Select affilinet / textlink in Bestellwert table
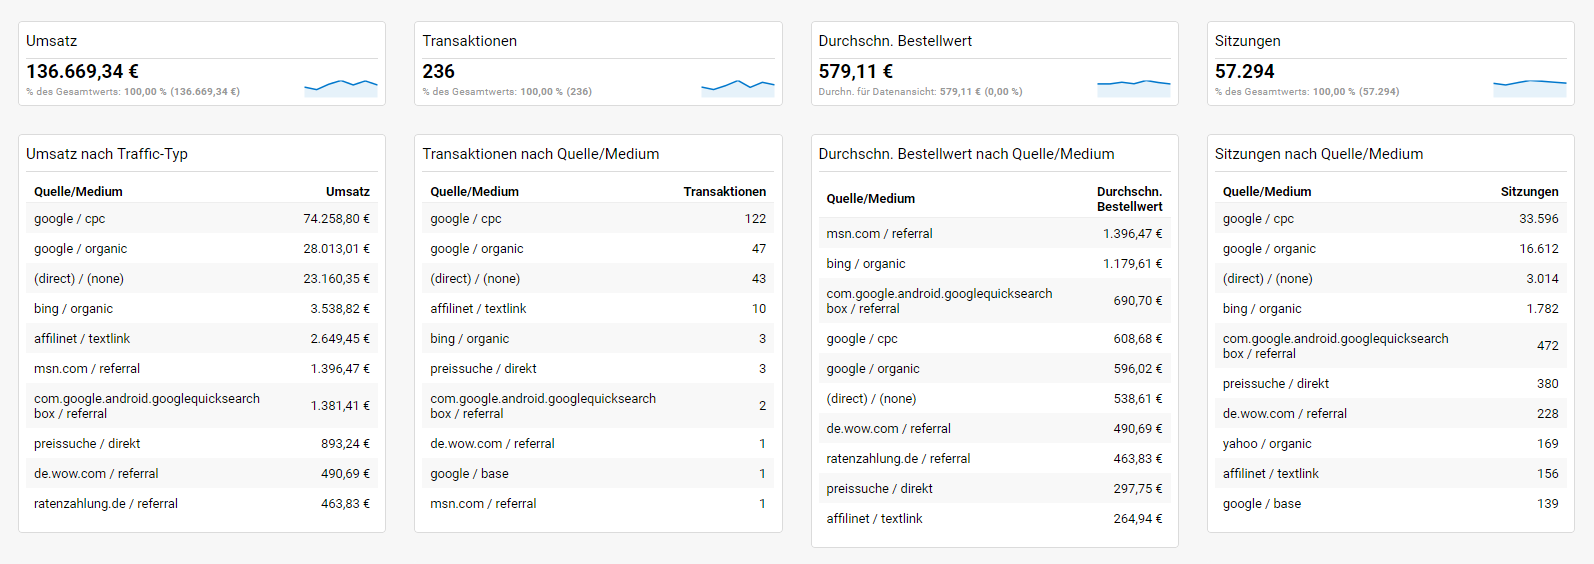The image size is (1594, 564). 995,519
